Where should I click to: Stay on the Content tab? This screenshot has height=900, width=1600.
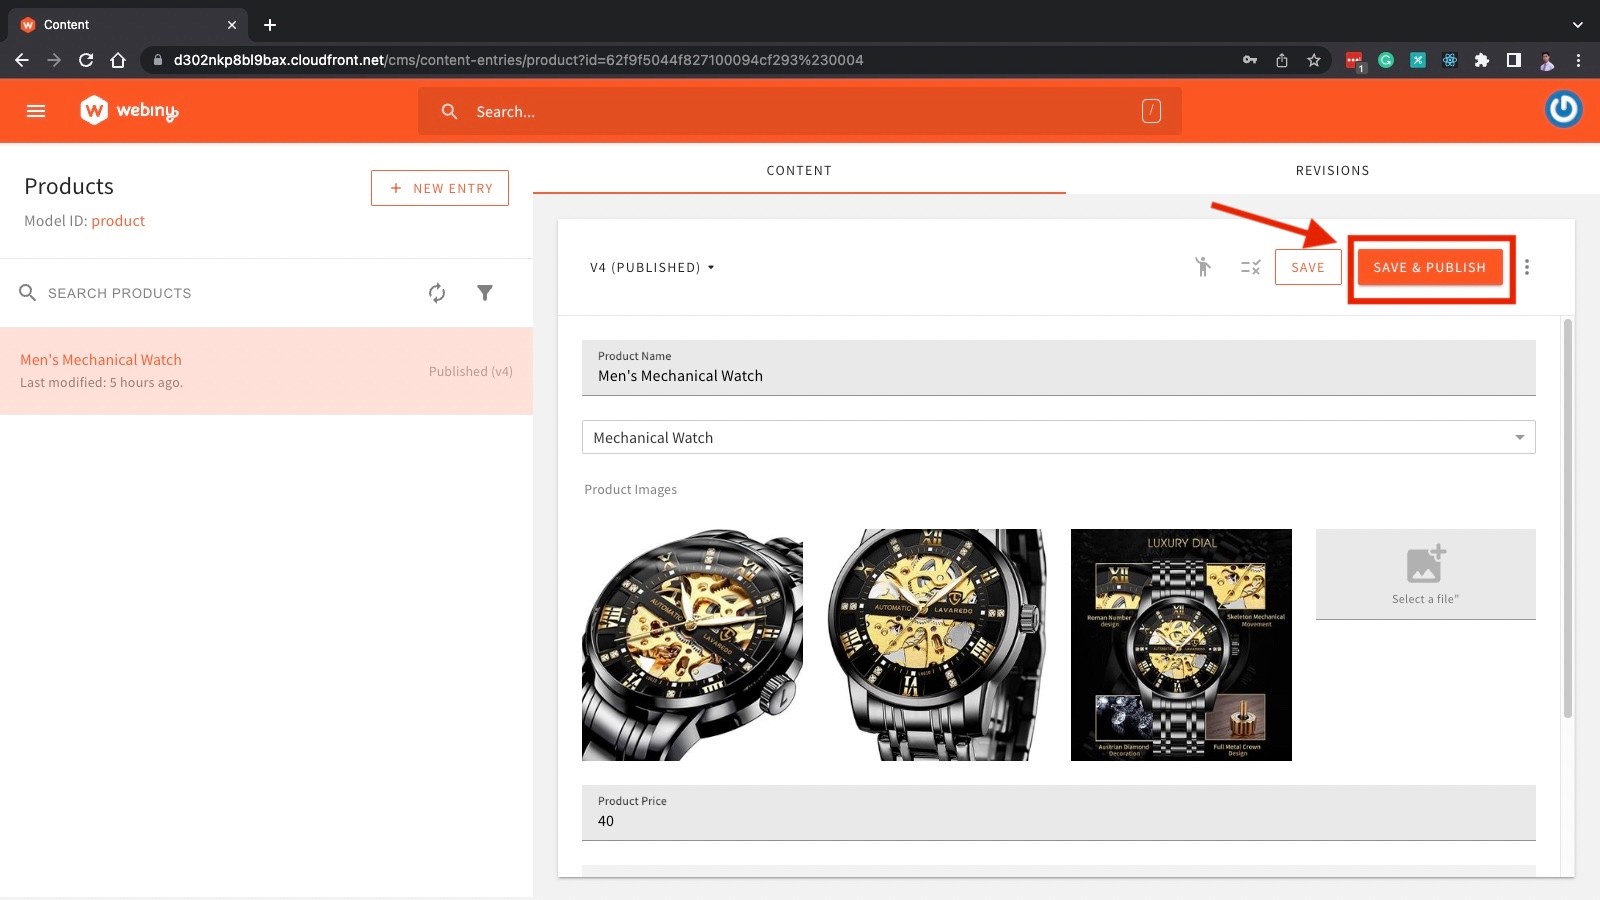pos(799,170)
